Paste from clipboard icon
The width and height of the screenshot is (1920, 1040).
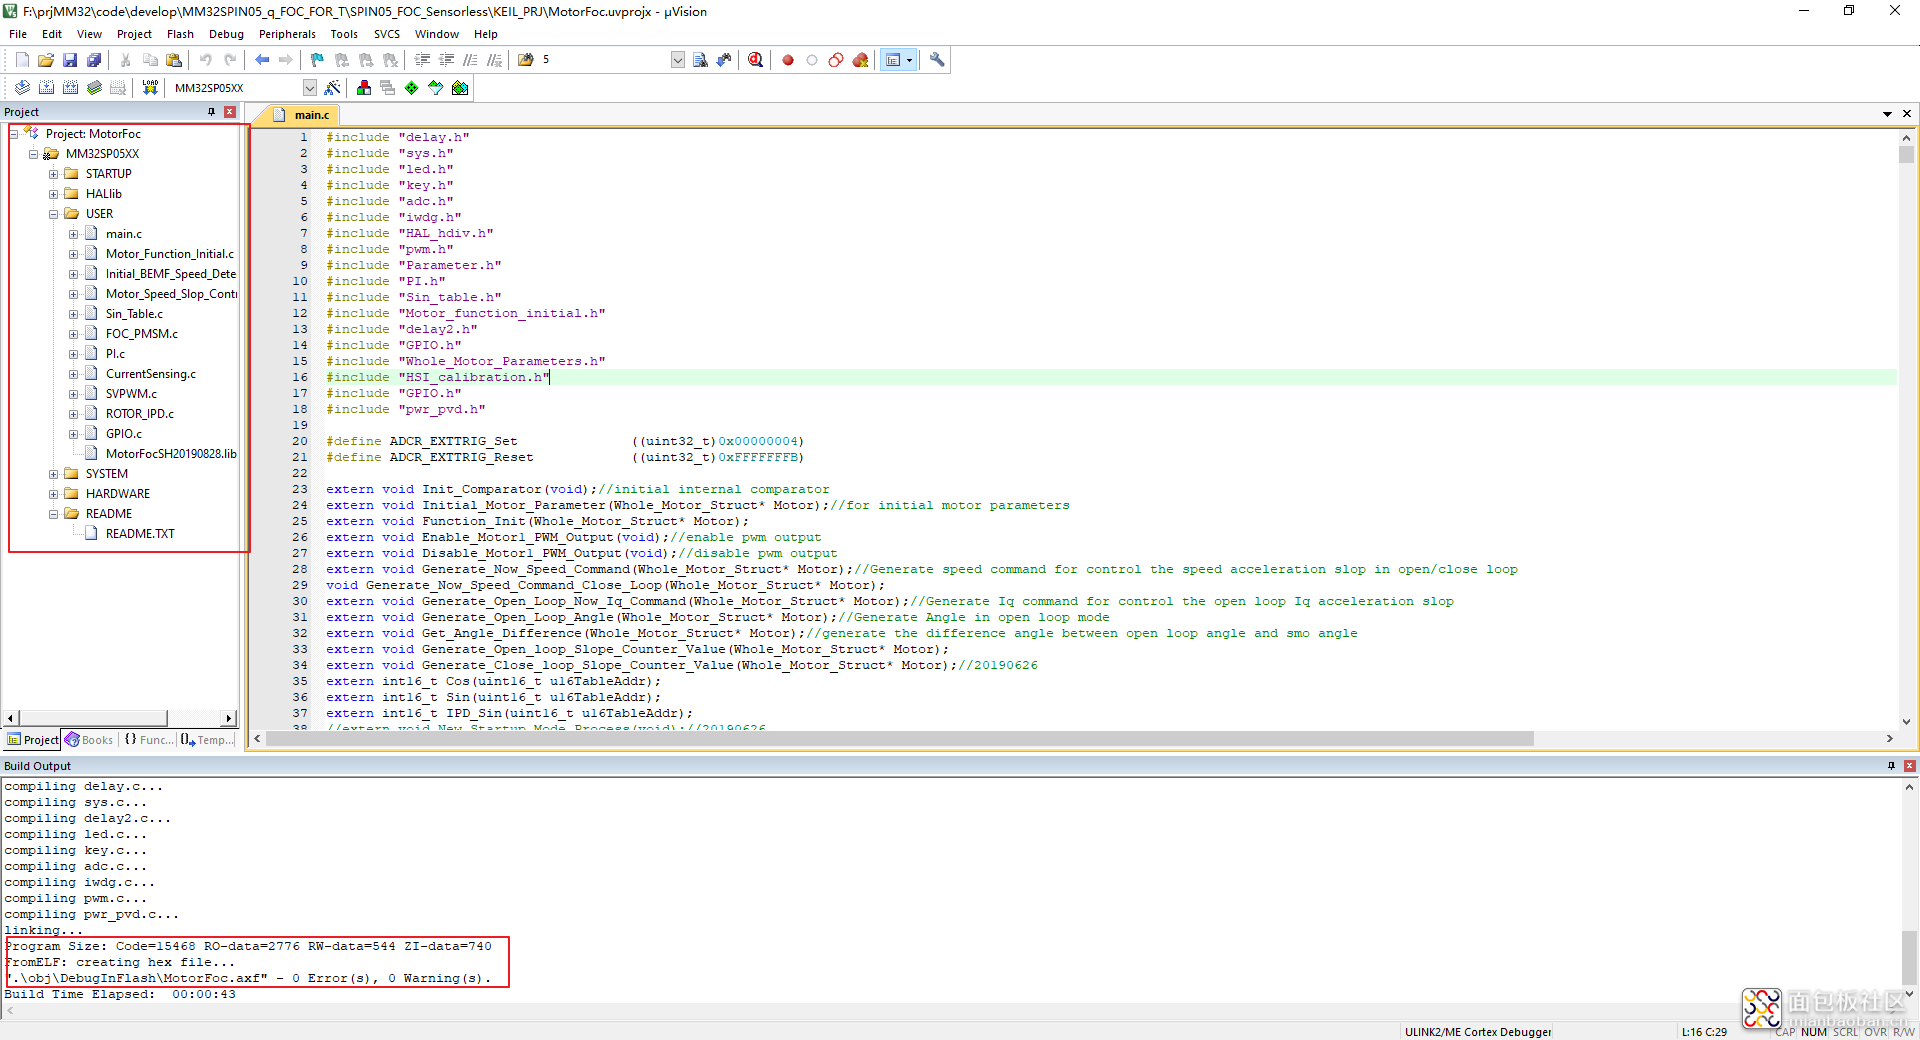point(174,60)
